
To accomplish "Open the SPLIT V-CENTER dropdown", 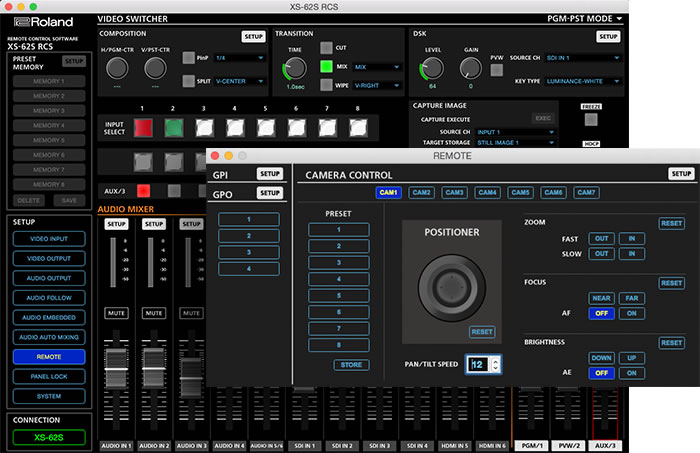I will click(x=240, y=81).
